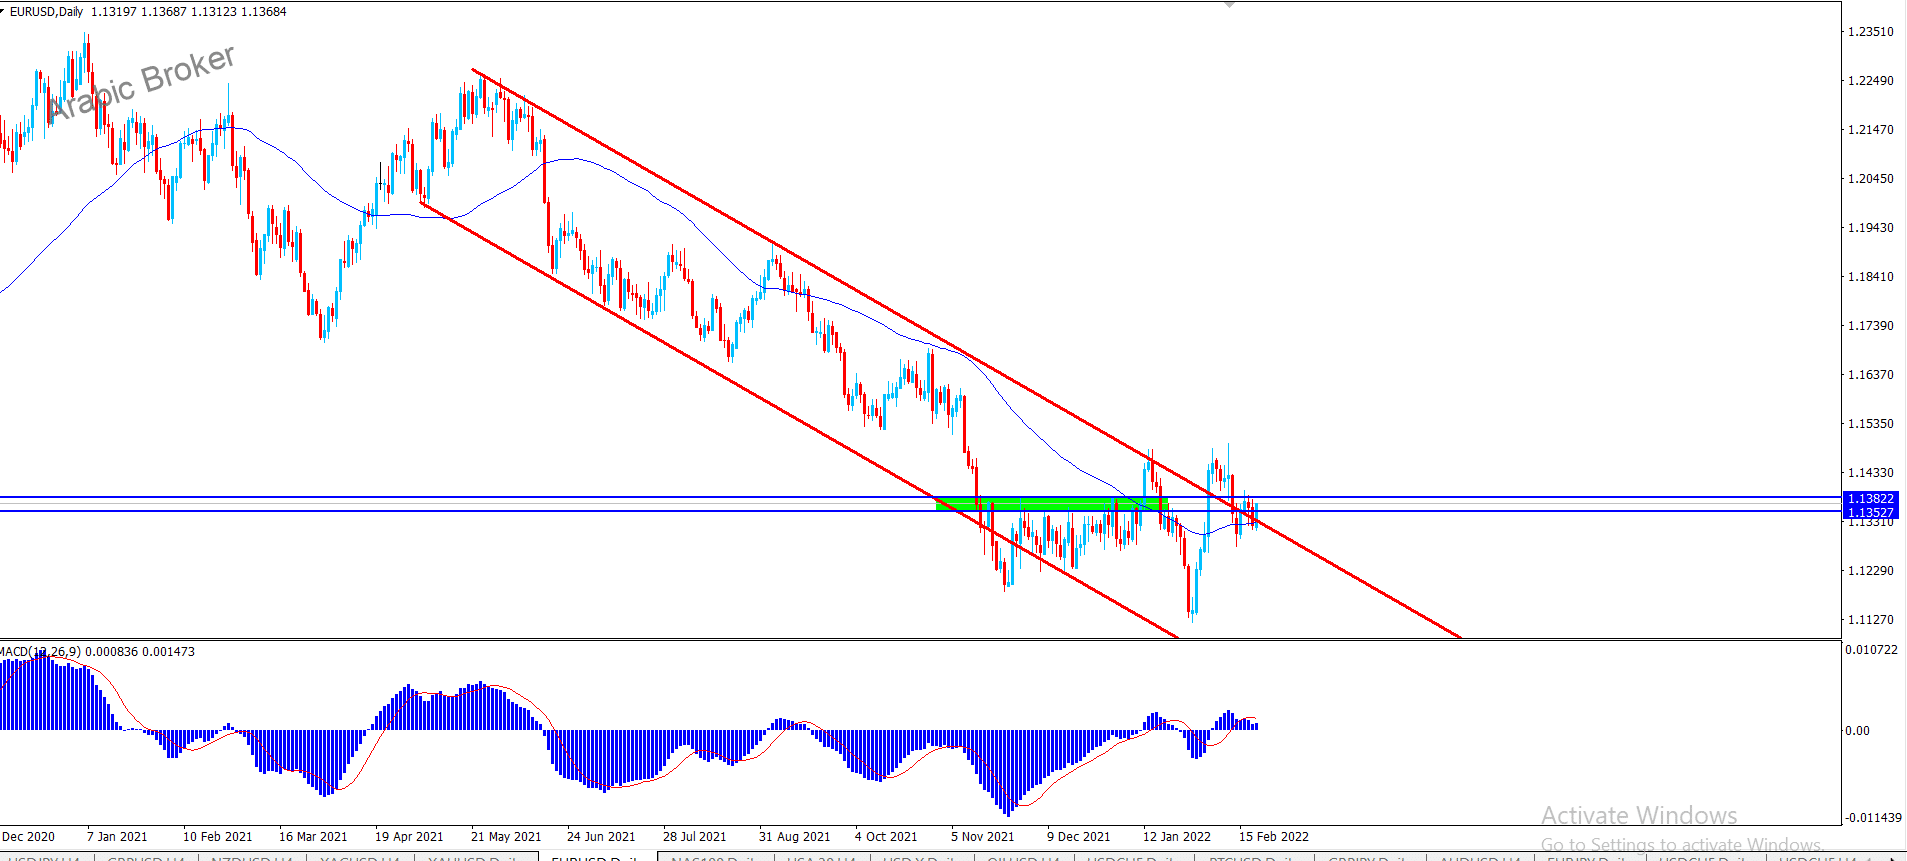Click the 7 Jan 2021 date label
Viewport: 1907px width, 861px height.
117,837
